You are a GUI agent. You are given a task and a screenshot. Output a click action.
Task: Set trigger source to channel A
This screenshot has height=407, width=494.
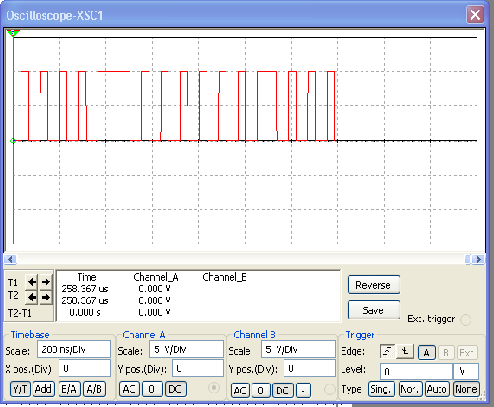click(427, 353)
